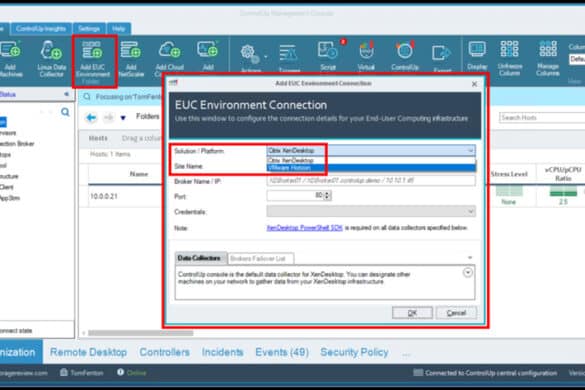This screenshot has height=390, width=585.
Task: Open the Events (49) tab
Action: 282,352
